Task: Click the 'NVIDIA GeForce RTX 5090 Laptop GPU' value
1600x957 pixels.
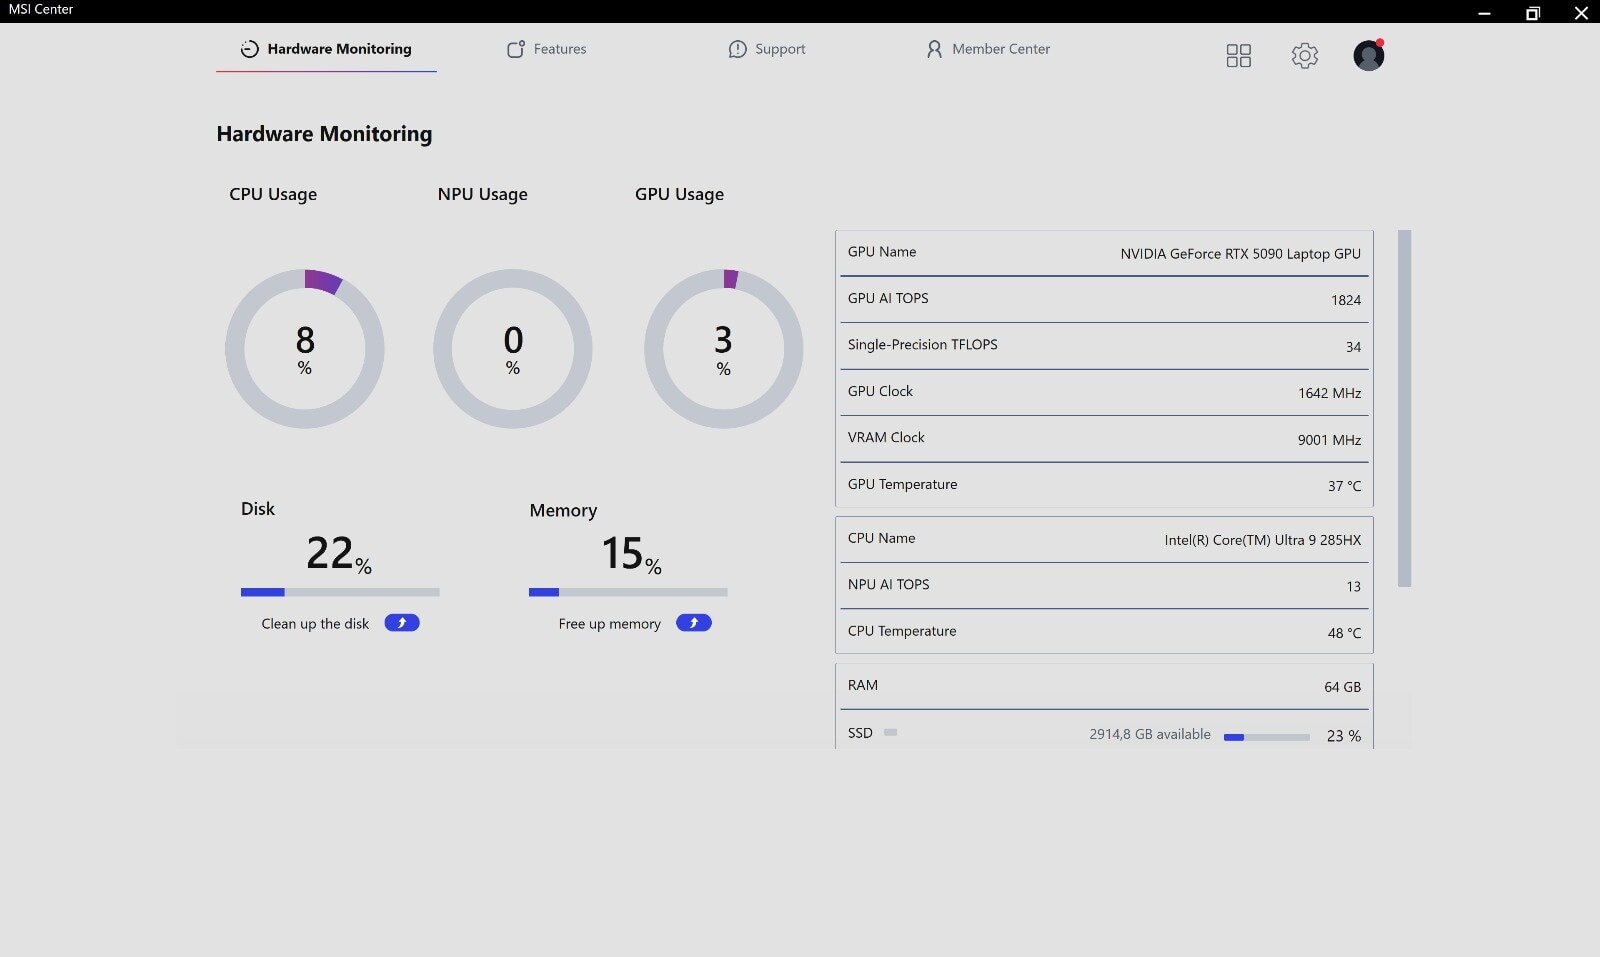Action: (x=1240, y=254)
